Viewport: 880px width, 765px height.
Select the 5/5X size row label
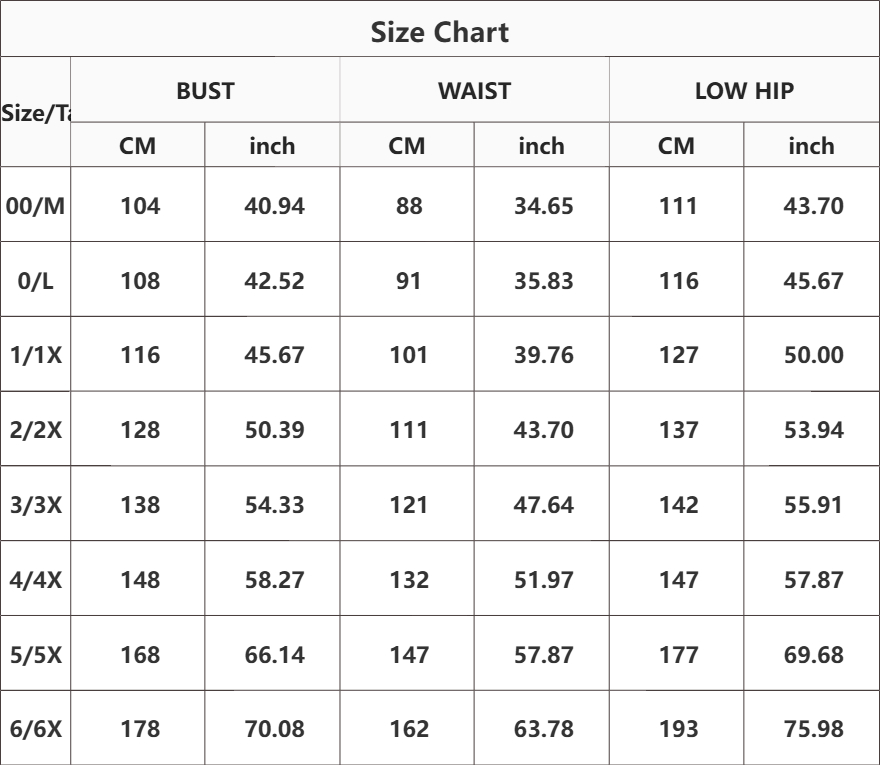click(x=36, y=654)
